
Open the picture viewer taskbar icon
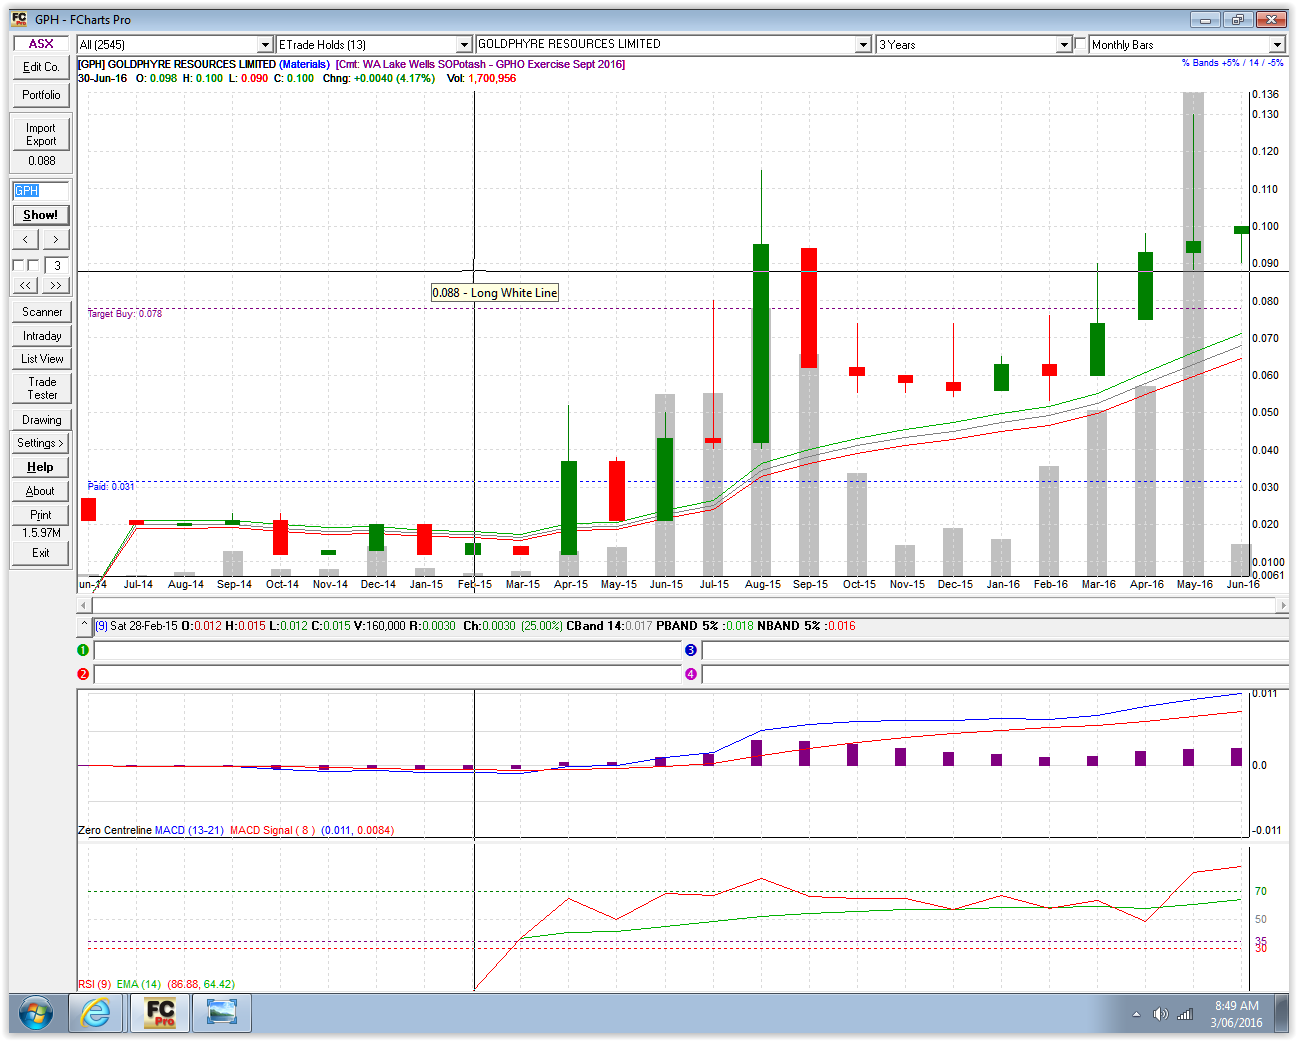pos(223,1014)
